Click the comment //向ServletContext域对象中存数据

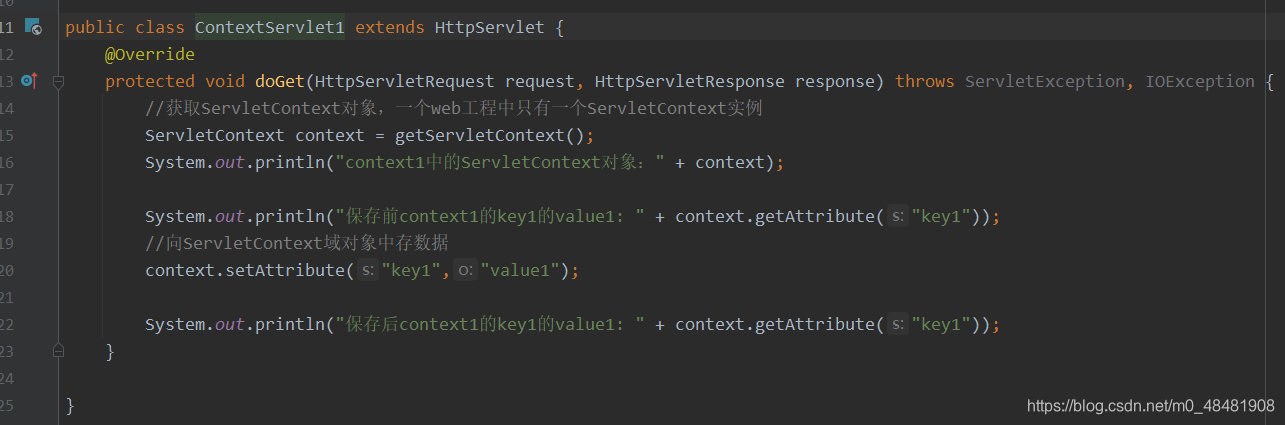click(297, 243)
